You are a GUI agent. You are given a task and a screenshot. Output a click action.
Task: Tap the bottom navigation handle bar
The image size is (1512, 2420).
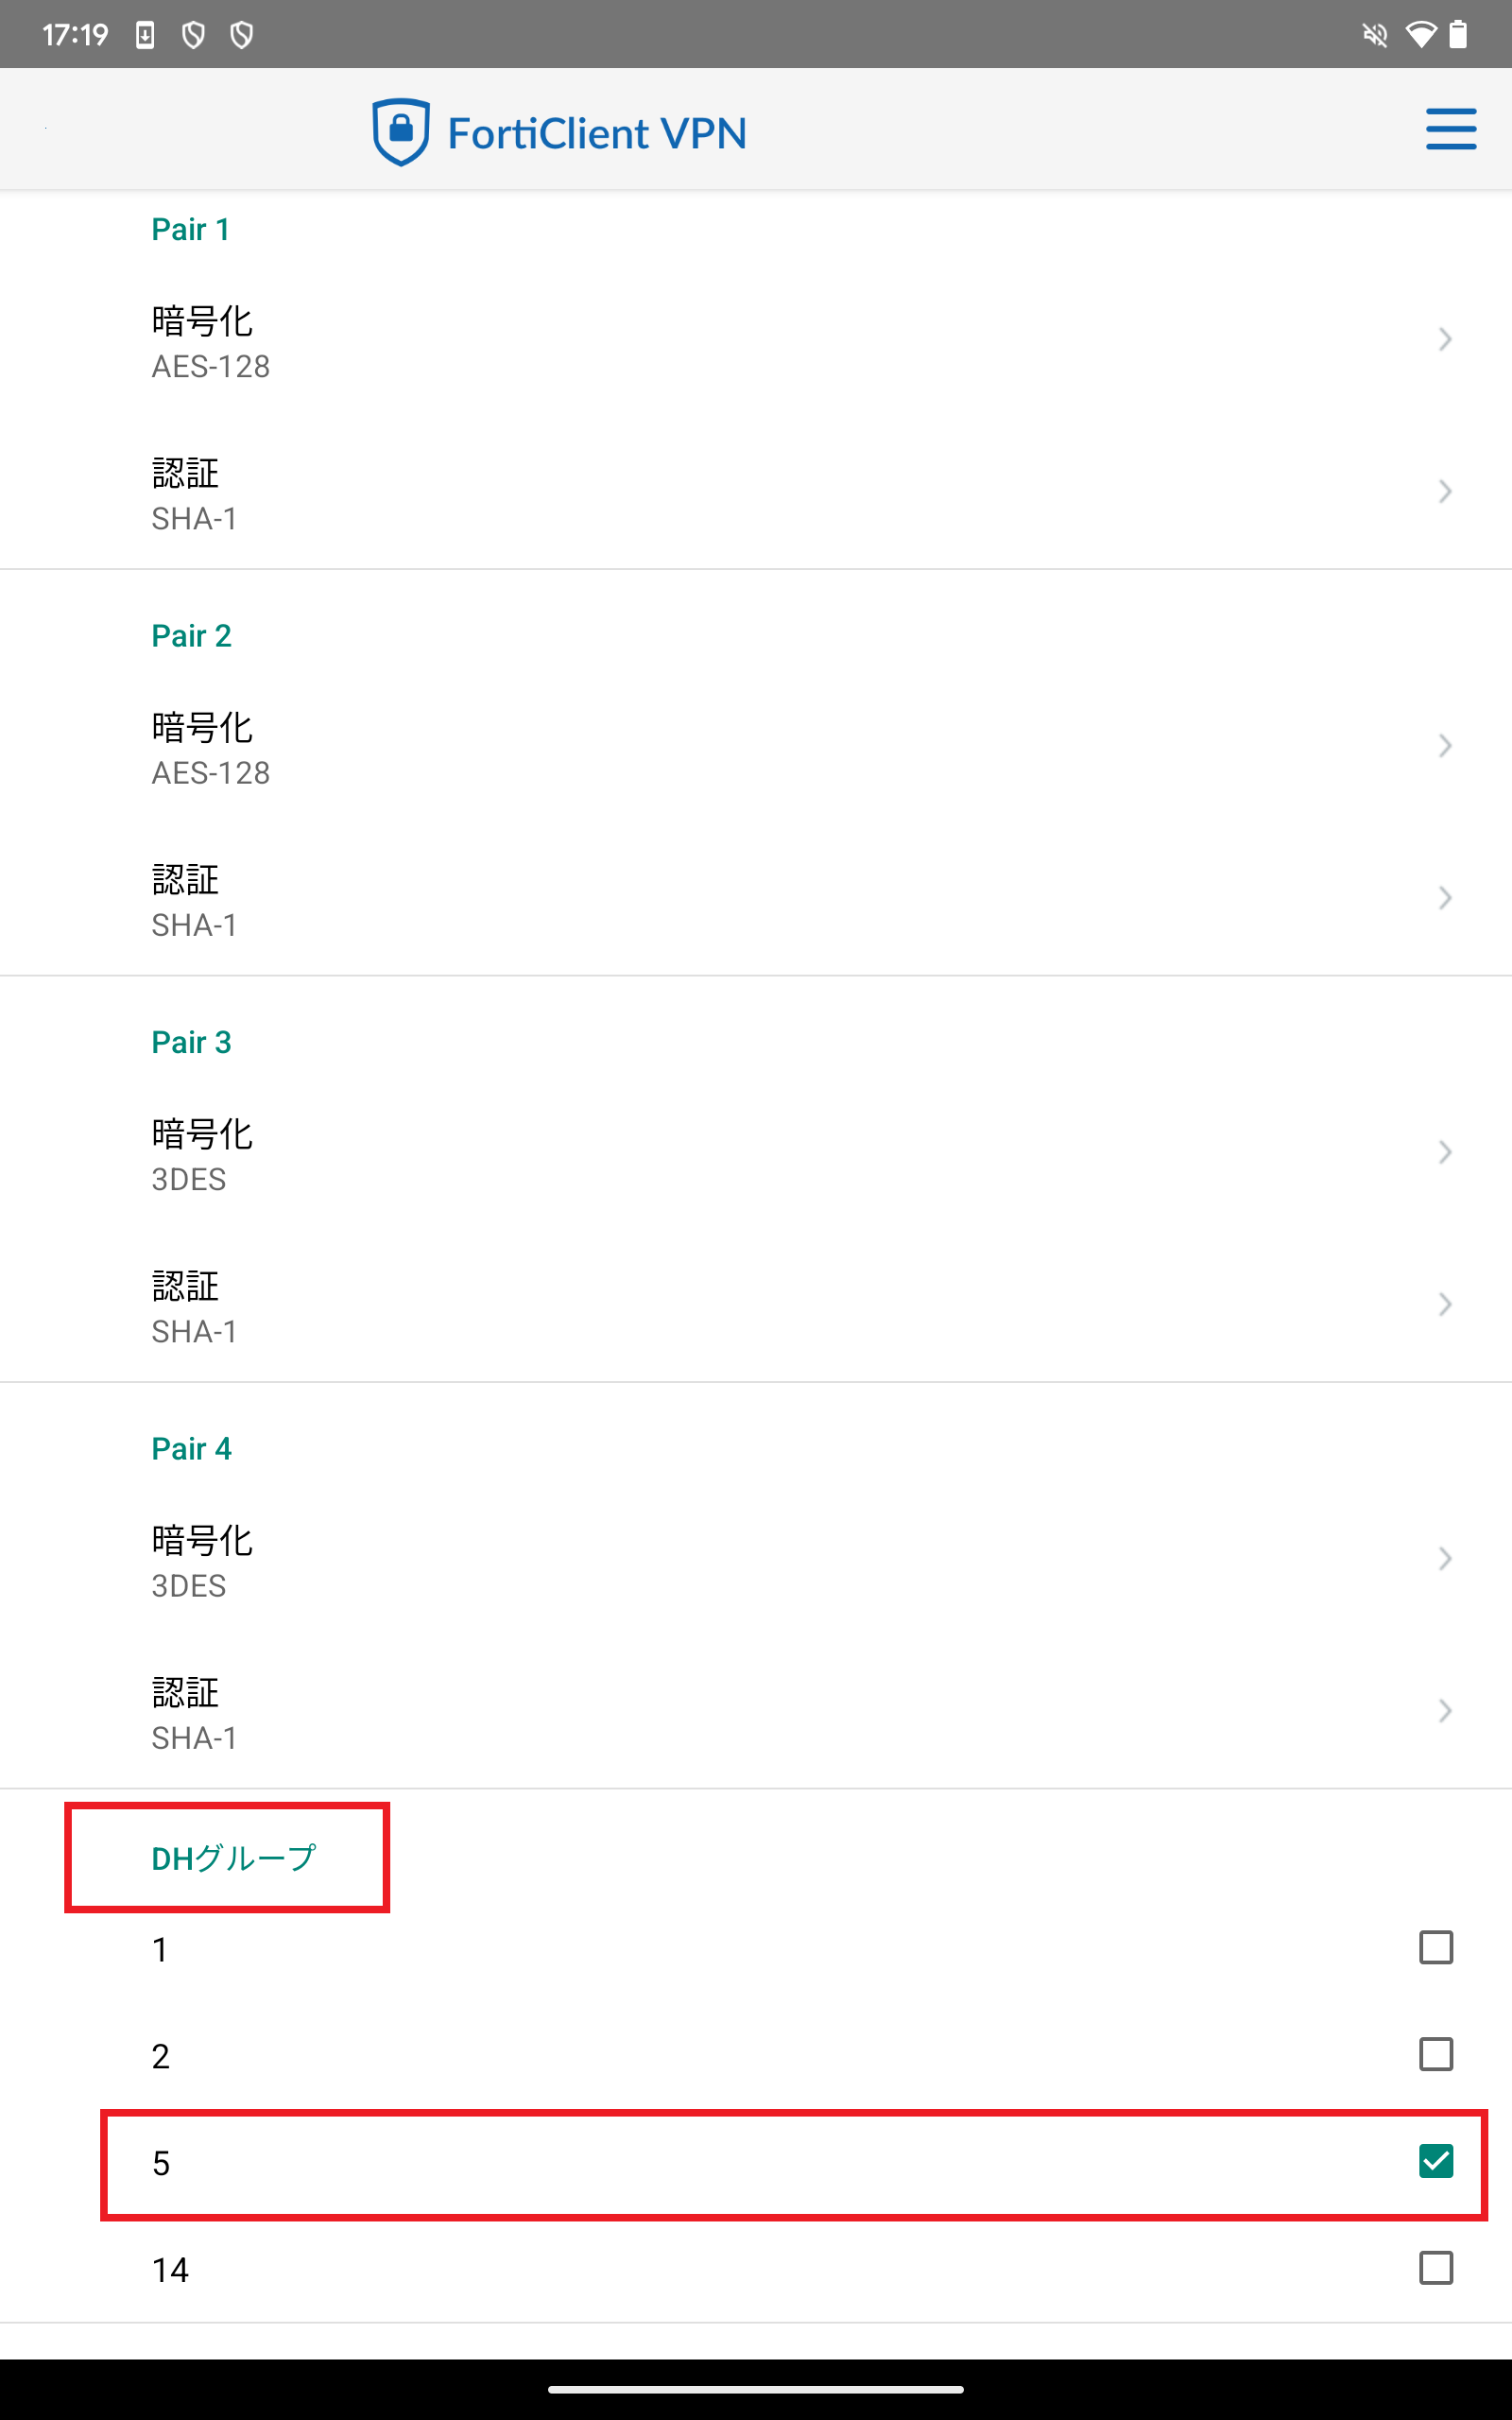pyautogui.click(x=756, y=2389)
